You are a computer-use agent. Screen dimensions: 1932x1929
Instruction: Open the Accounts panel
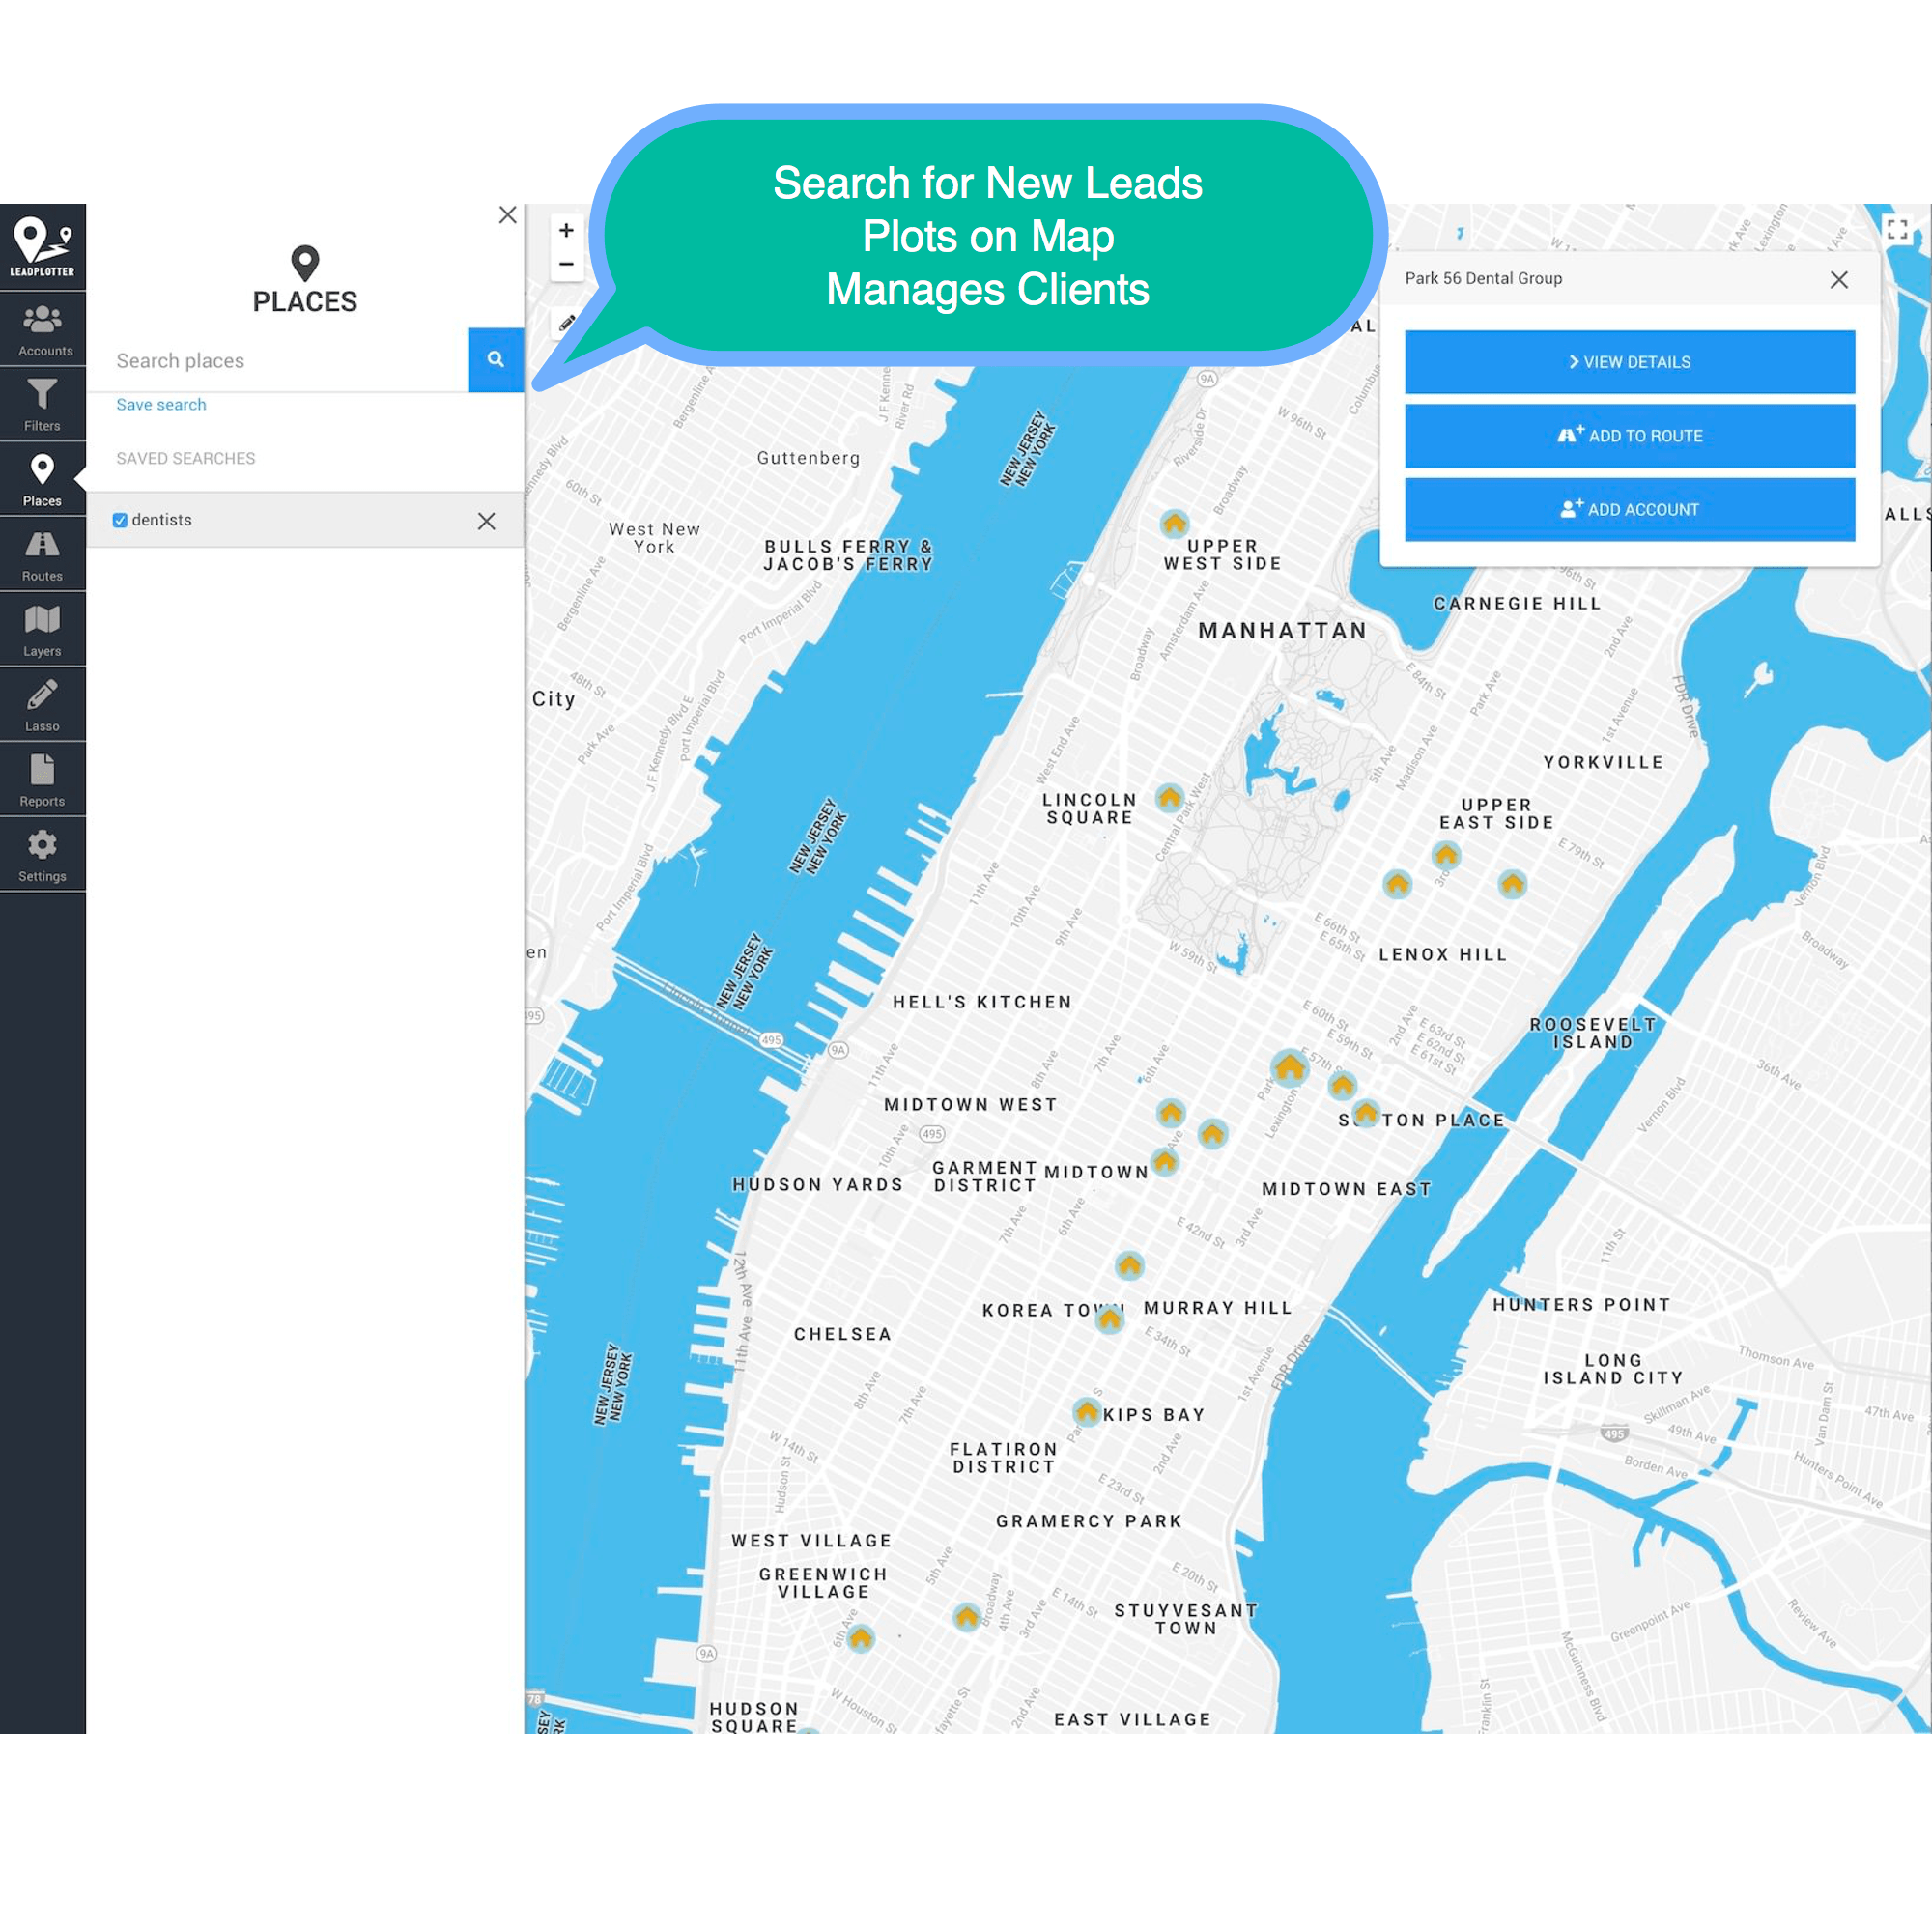coord(43,328)
